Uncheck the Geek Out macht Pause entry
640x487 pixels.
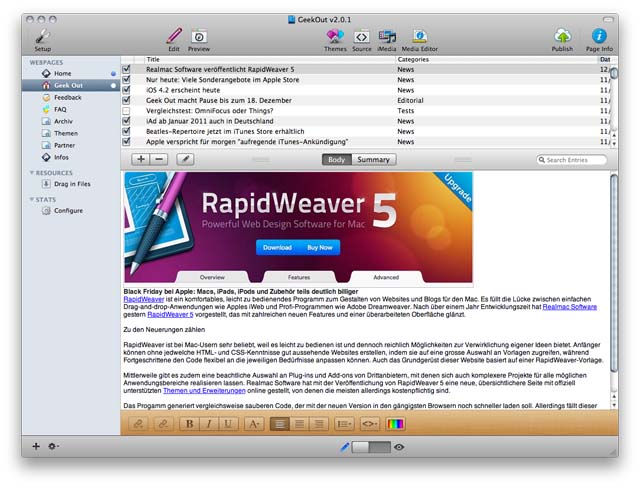click(x=127, y=100)
